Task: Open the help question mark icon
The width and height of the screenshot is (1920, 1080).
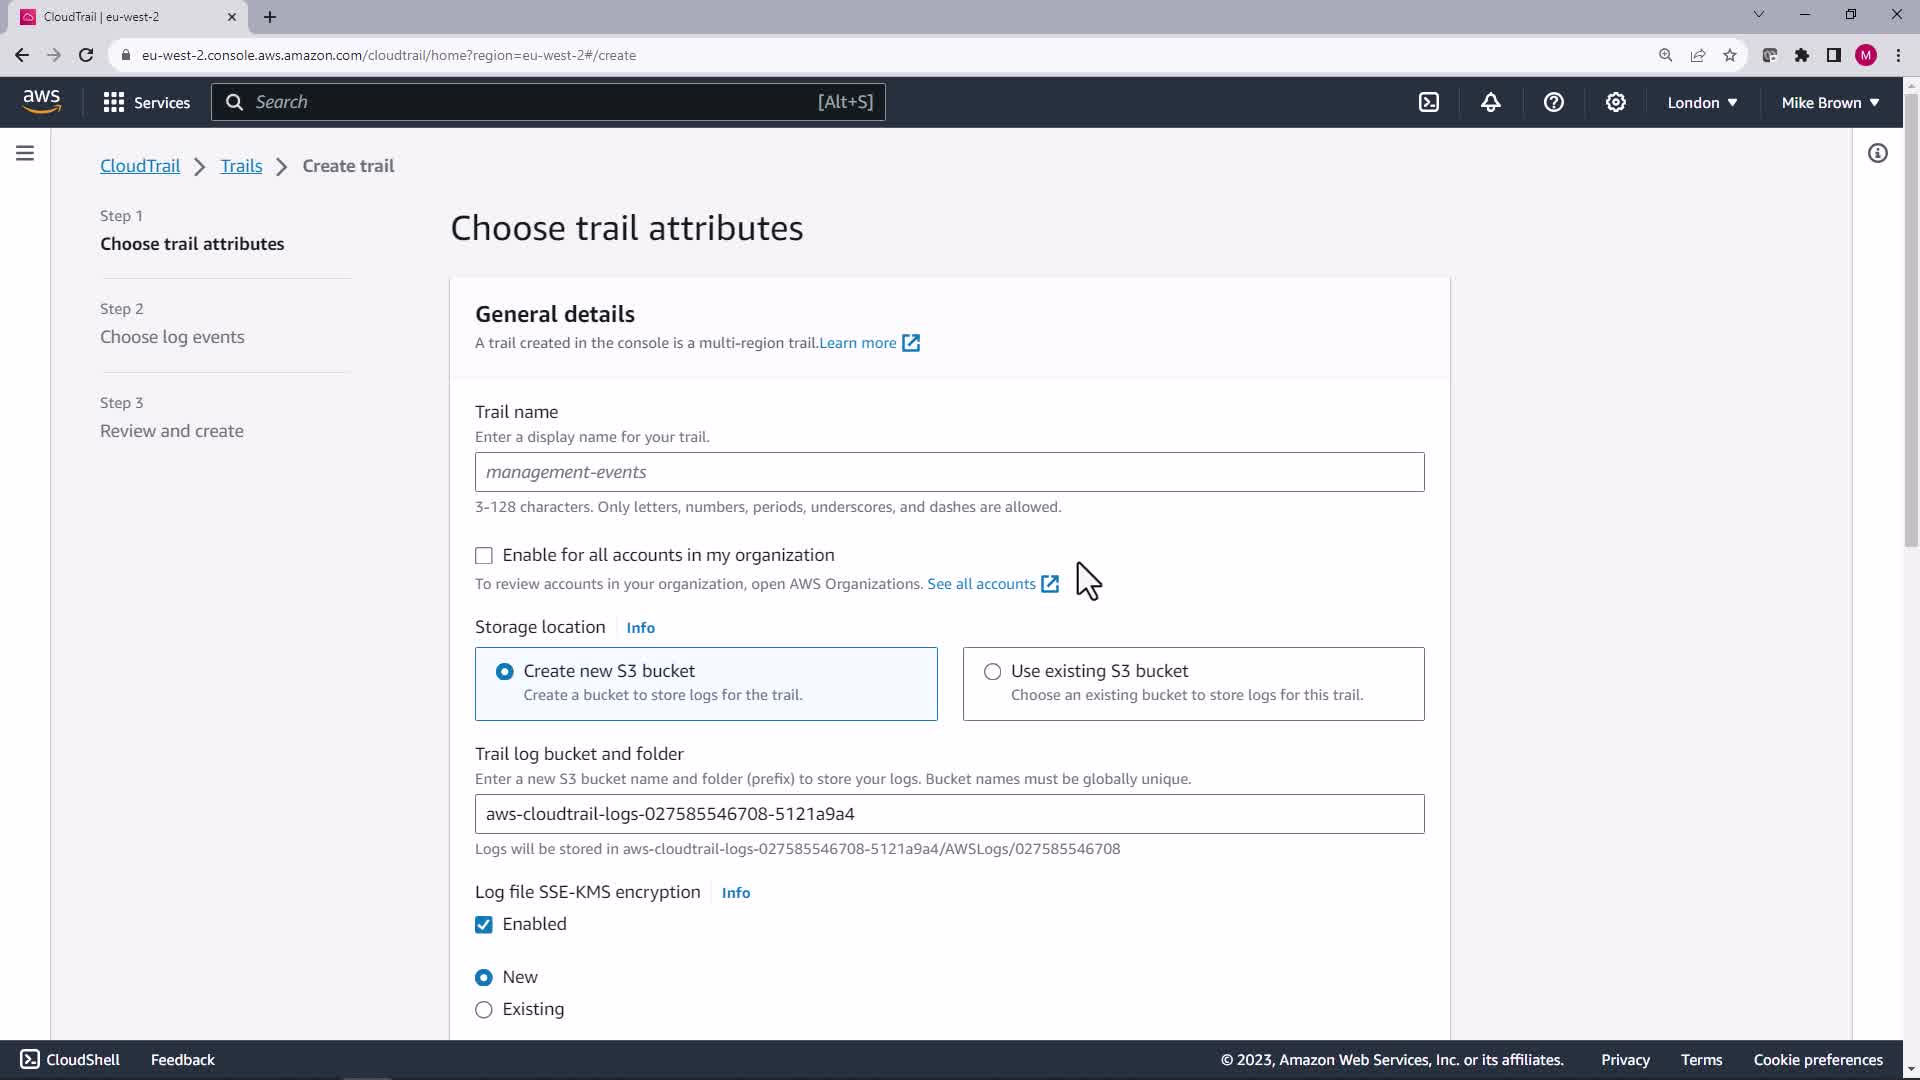Action: [1553, 102]
